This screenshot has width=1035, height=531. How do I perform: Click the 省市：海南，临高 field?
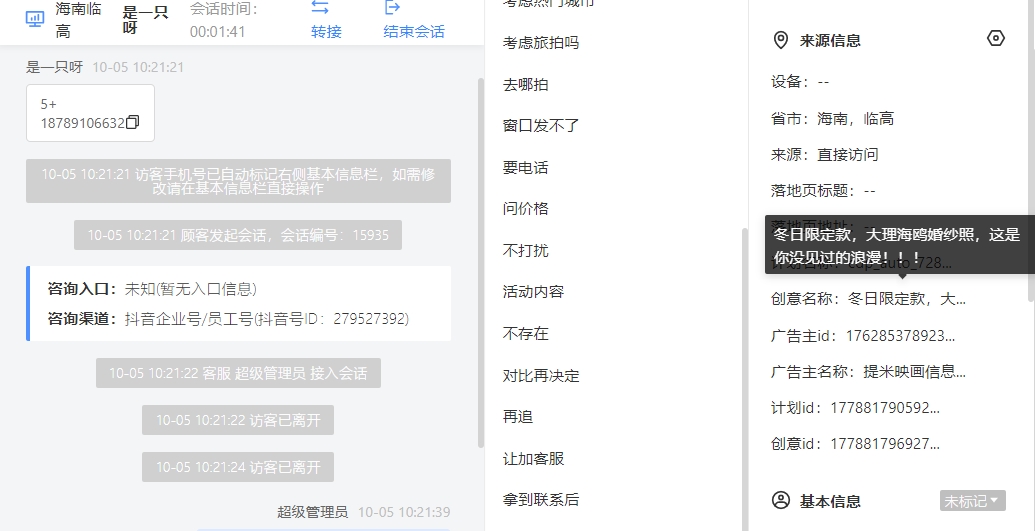[832, 119]
